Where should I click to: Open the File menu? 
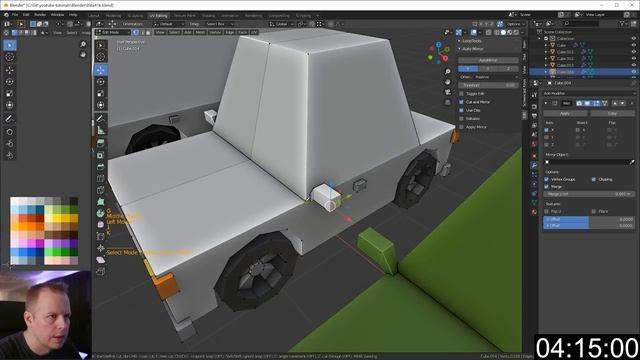click(x=15, y=15)
